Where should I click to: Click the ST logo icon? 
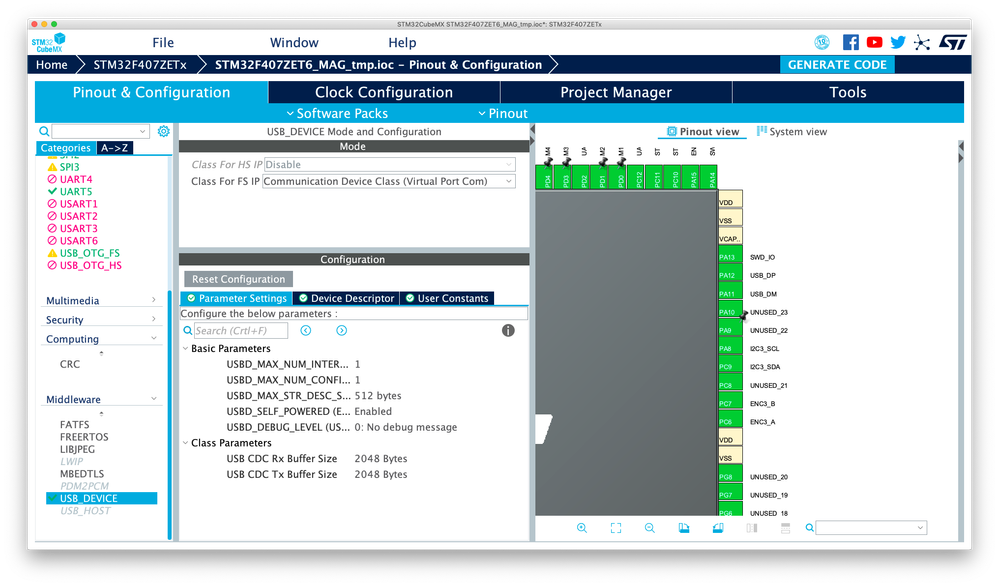[x=952, y=43]
